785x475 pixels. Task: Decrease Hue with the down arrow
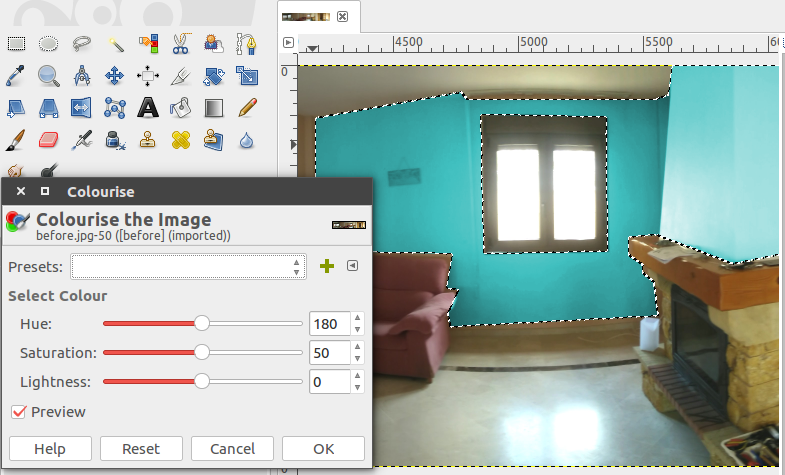click(x=357, y=329)
